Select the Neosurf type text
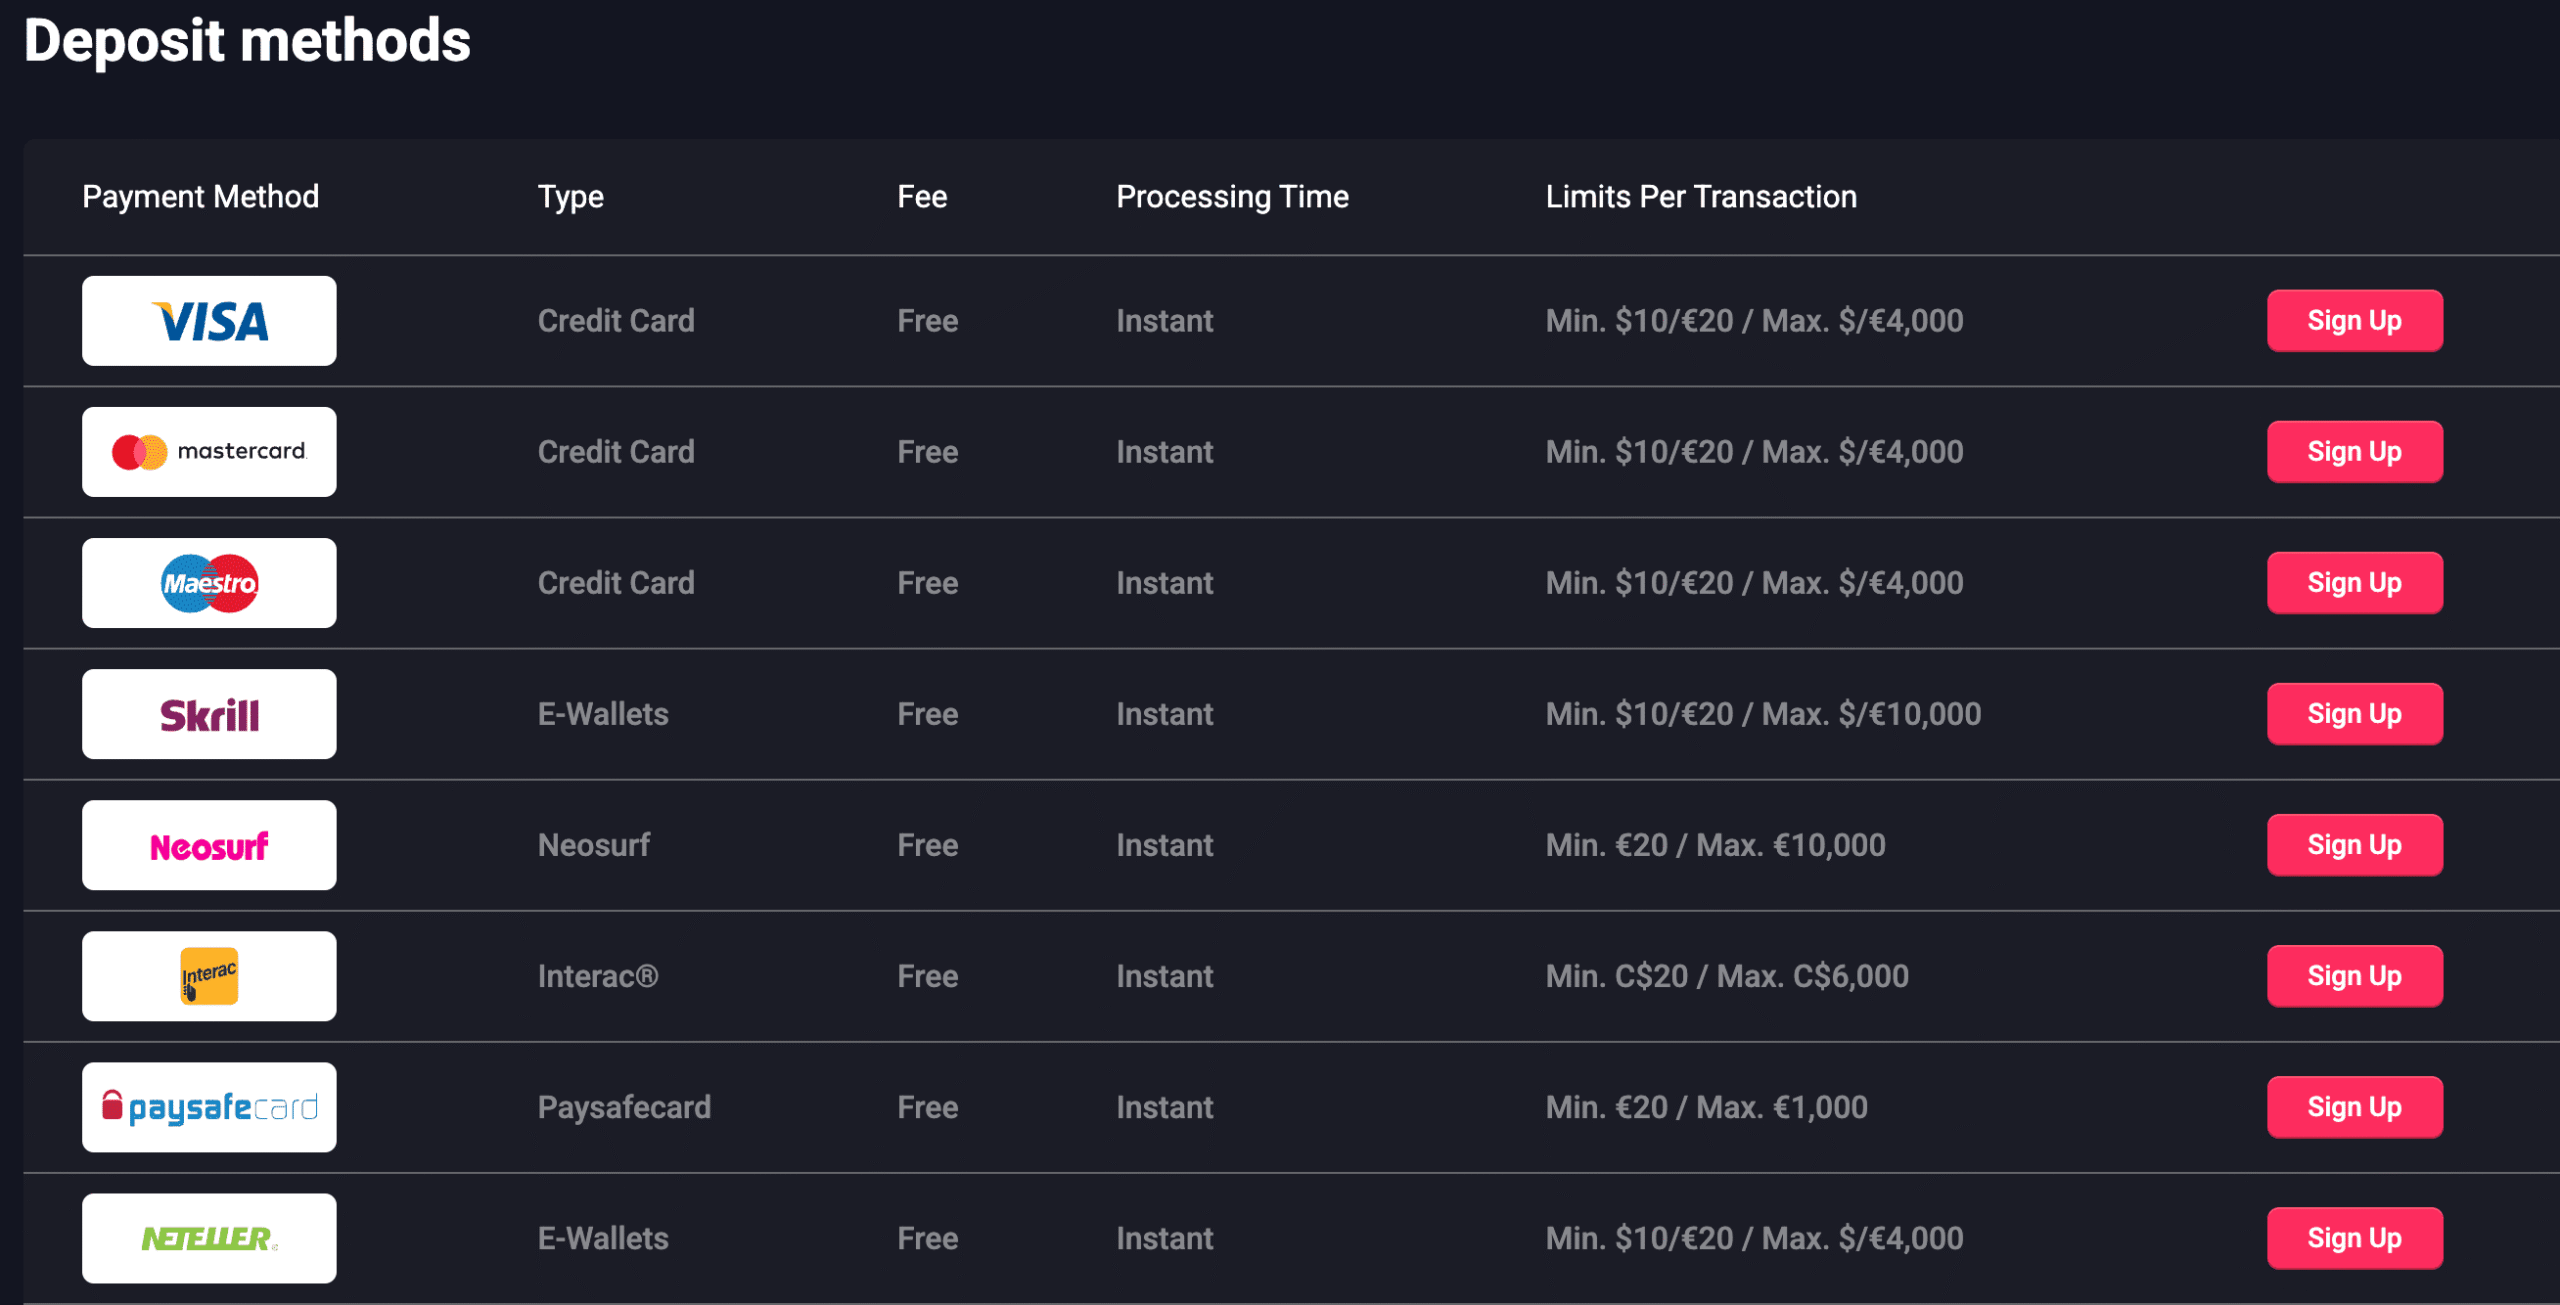Image resolution: width=2560 pixels, height=1305 pixels. [594, 845]
